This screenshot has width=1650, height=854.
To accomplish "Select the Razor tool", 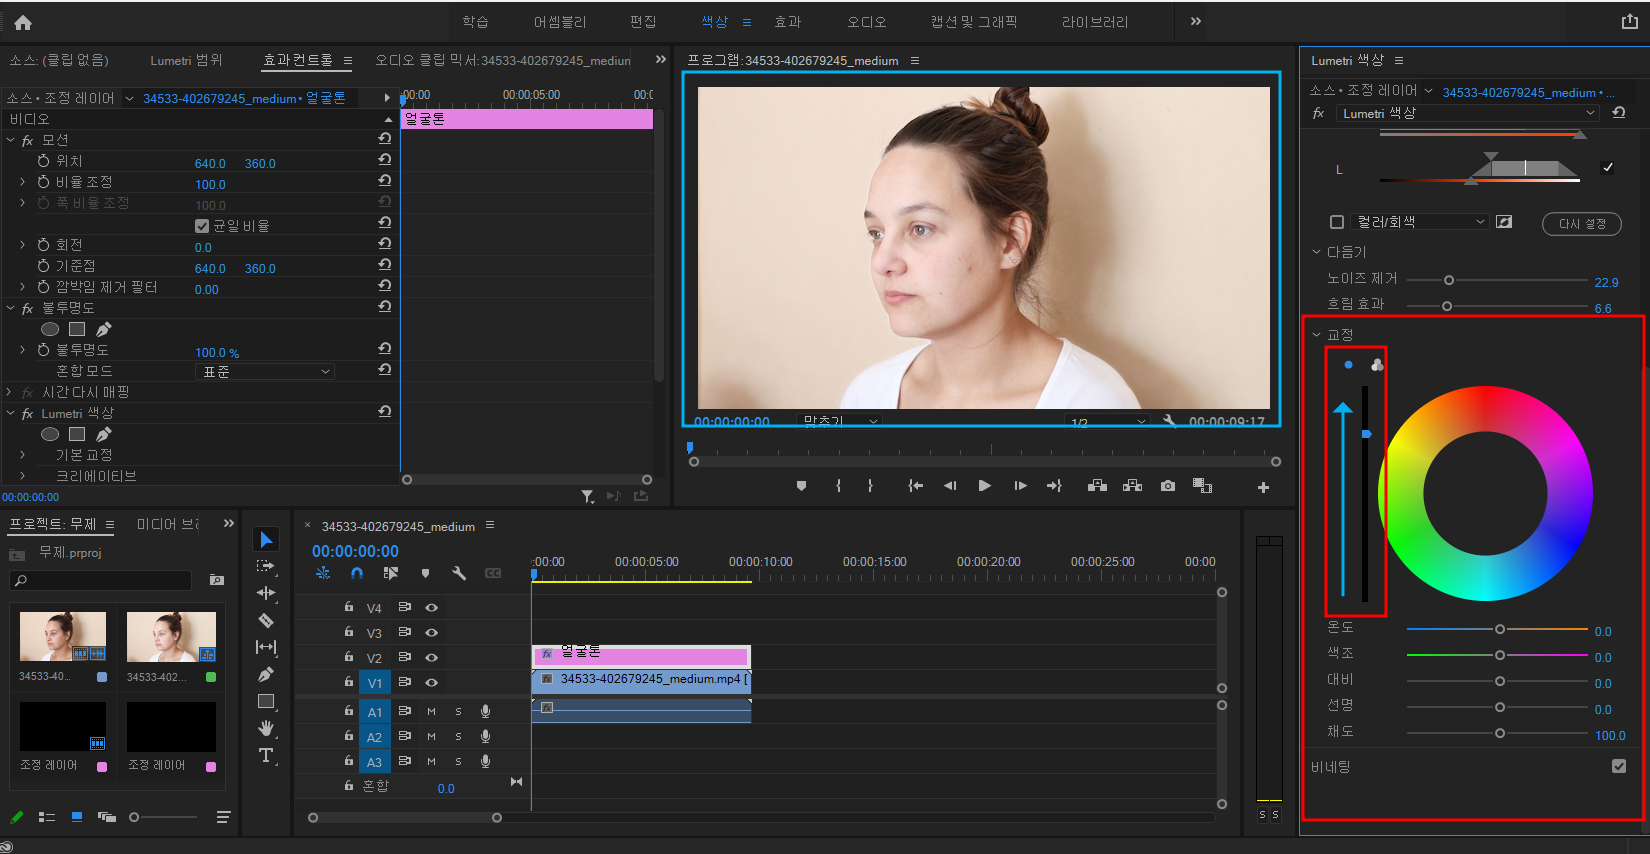I will pos(266,620).
